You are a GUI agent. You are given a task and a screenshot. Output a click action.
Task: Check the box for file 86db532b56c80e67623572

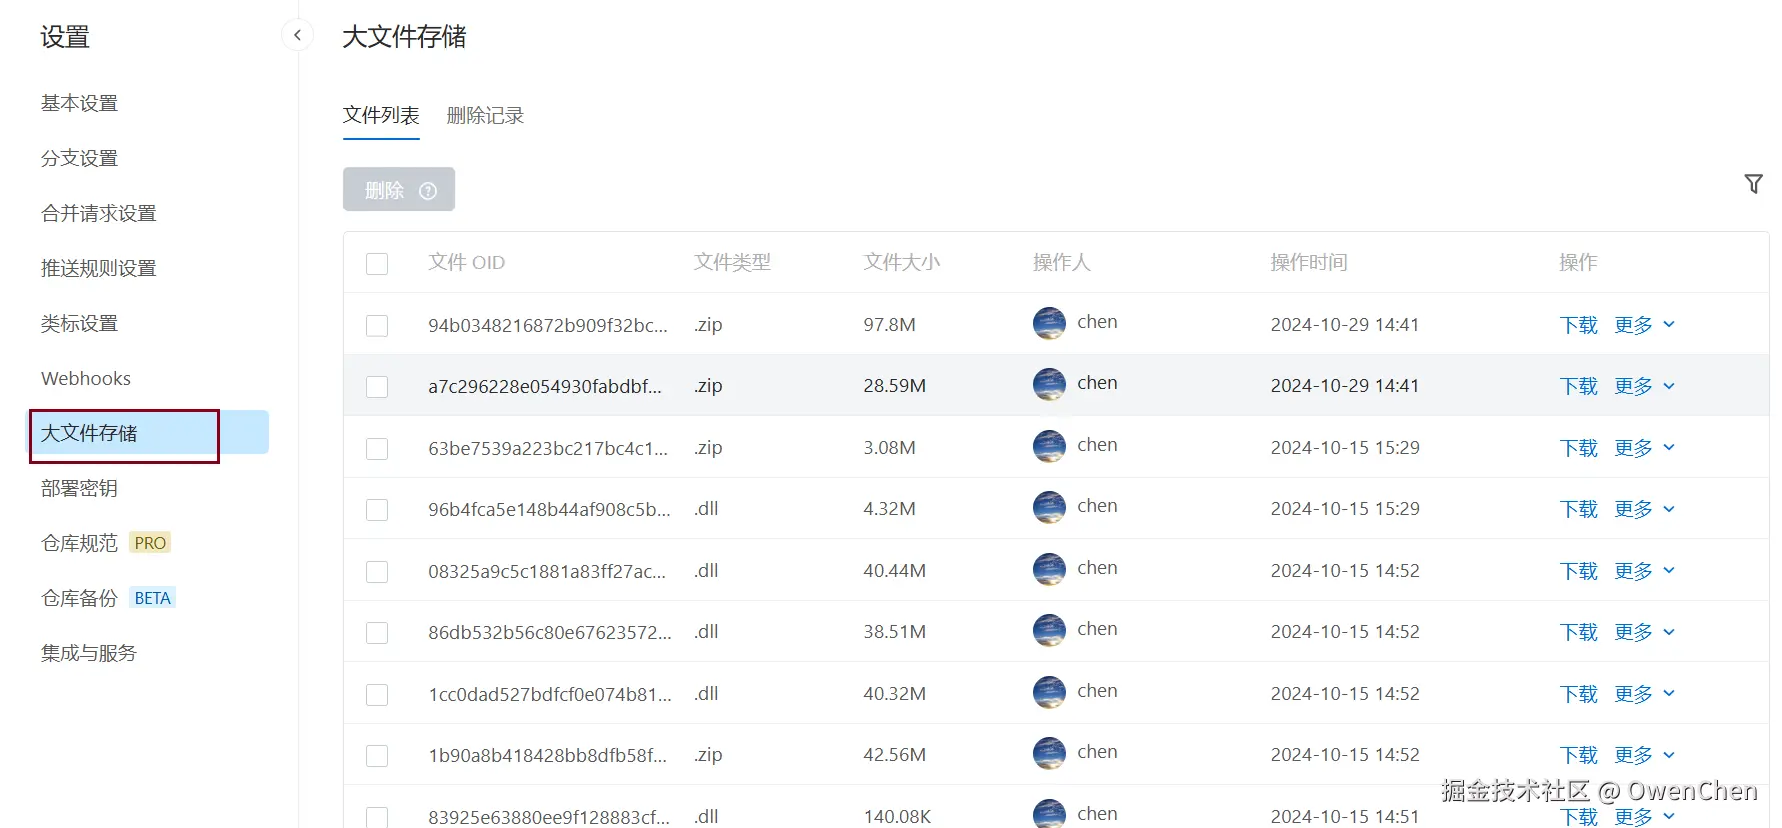pos(377,633)
